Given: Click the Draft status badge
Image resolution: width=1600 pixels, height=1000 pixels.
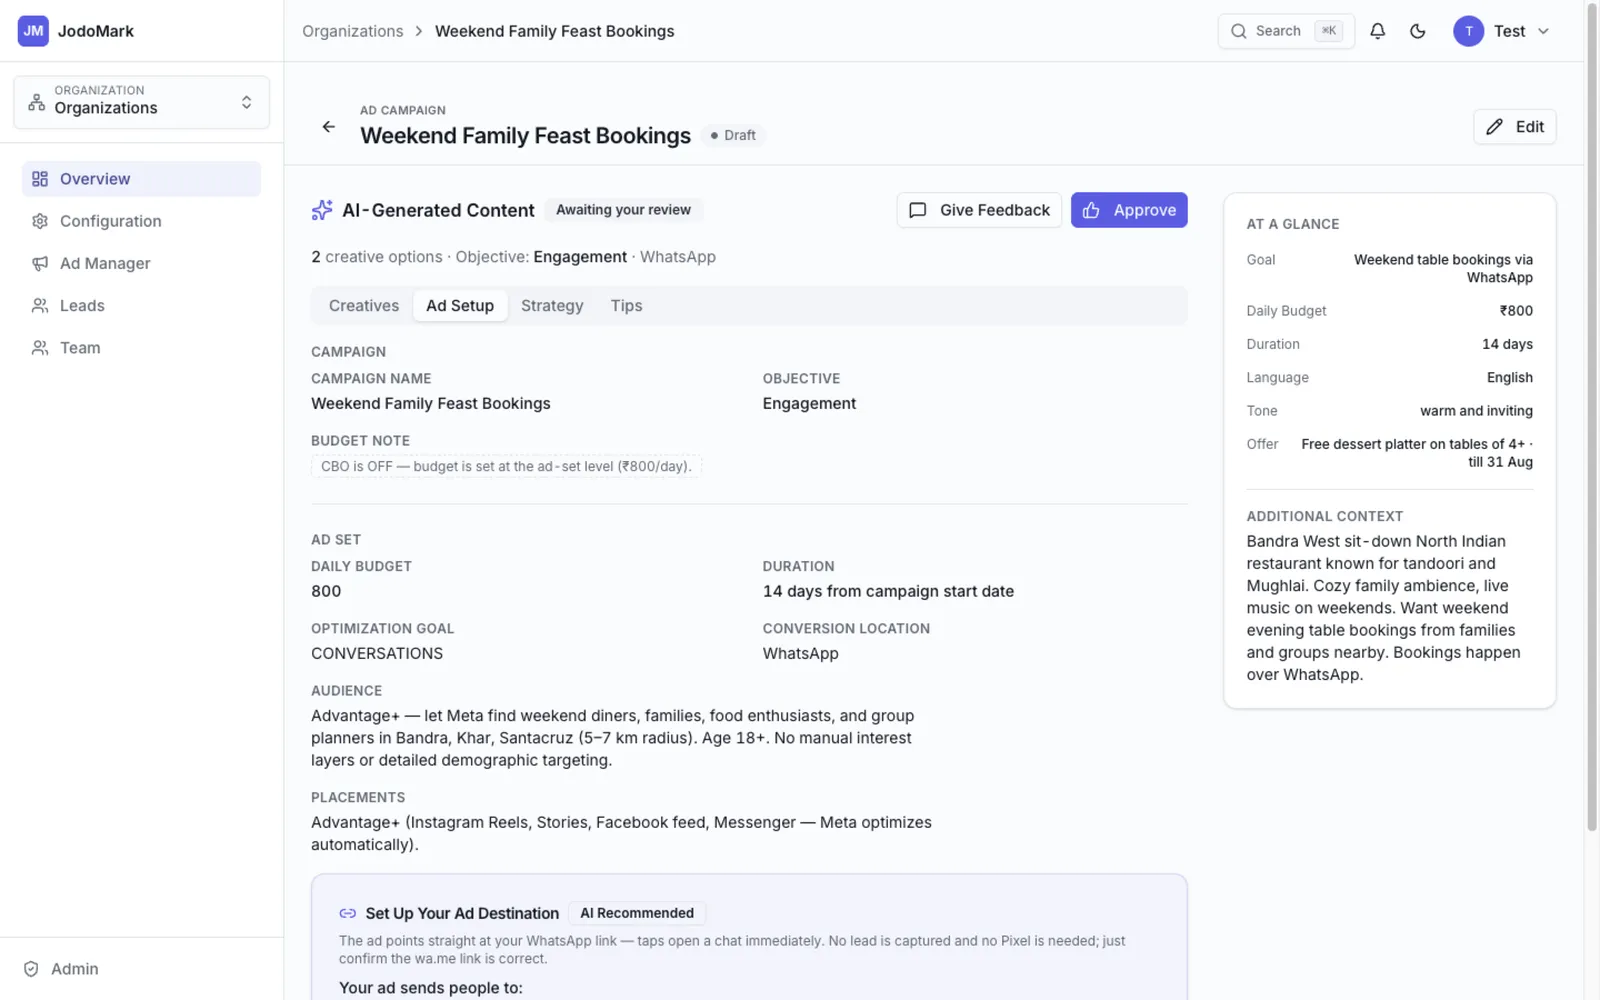Looking at the screenshot, I should coord(733,135).
